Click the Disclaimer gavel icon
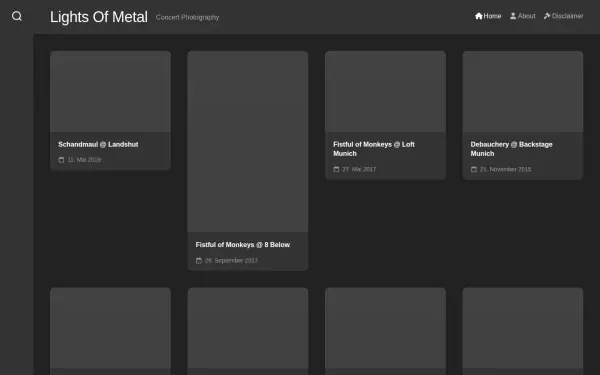 point(547,16)
